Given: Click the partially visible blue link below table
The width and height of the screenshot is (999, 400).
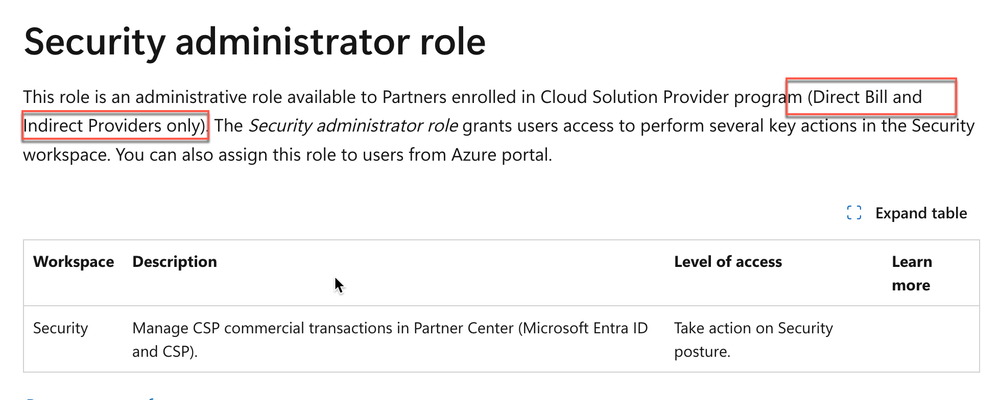Looking at the screenshot, I should (89, 397).
